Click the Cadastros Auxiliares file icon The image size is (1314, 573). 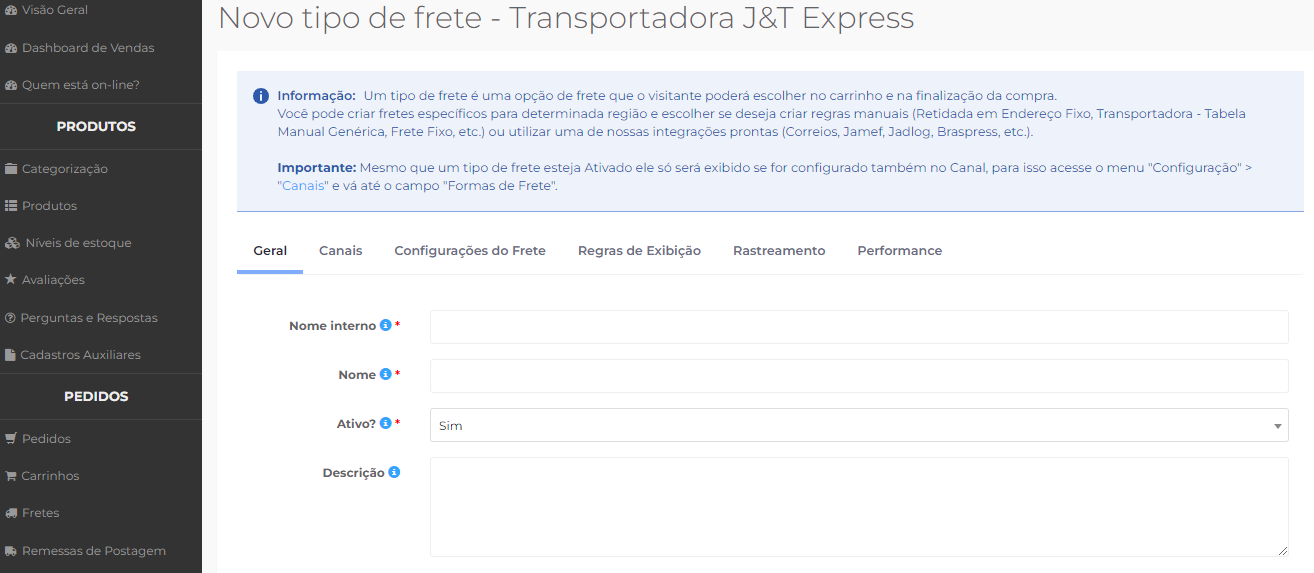11,355
